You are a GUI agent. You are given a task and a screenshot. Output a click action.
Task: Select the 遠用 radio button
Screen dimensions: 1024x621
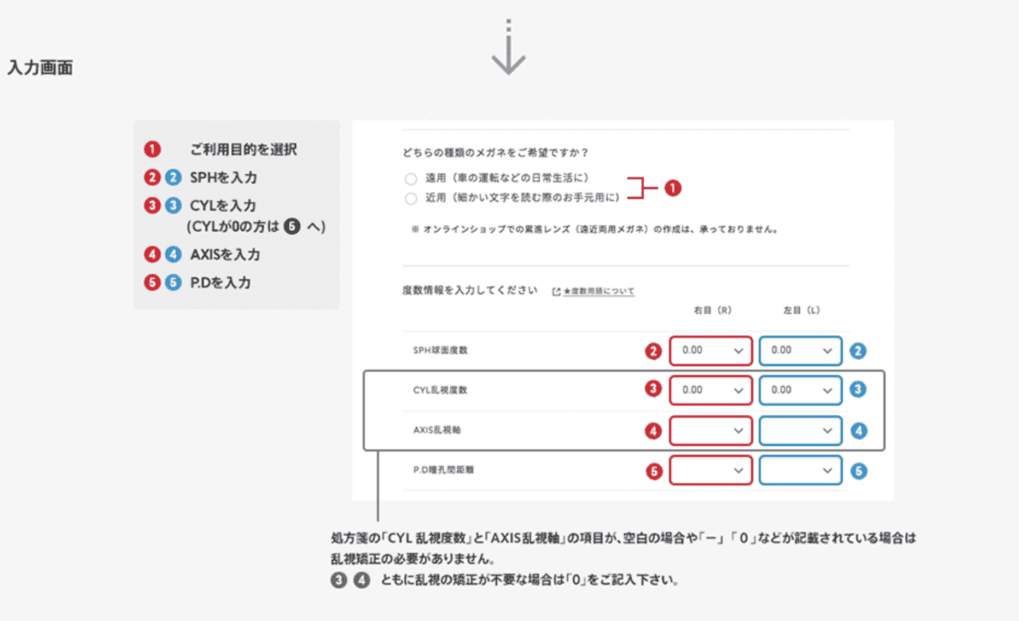coord(411,178)
